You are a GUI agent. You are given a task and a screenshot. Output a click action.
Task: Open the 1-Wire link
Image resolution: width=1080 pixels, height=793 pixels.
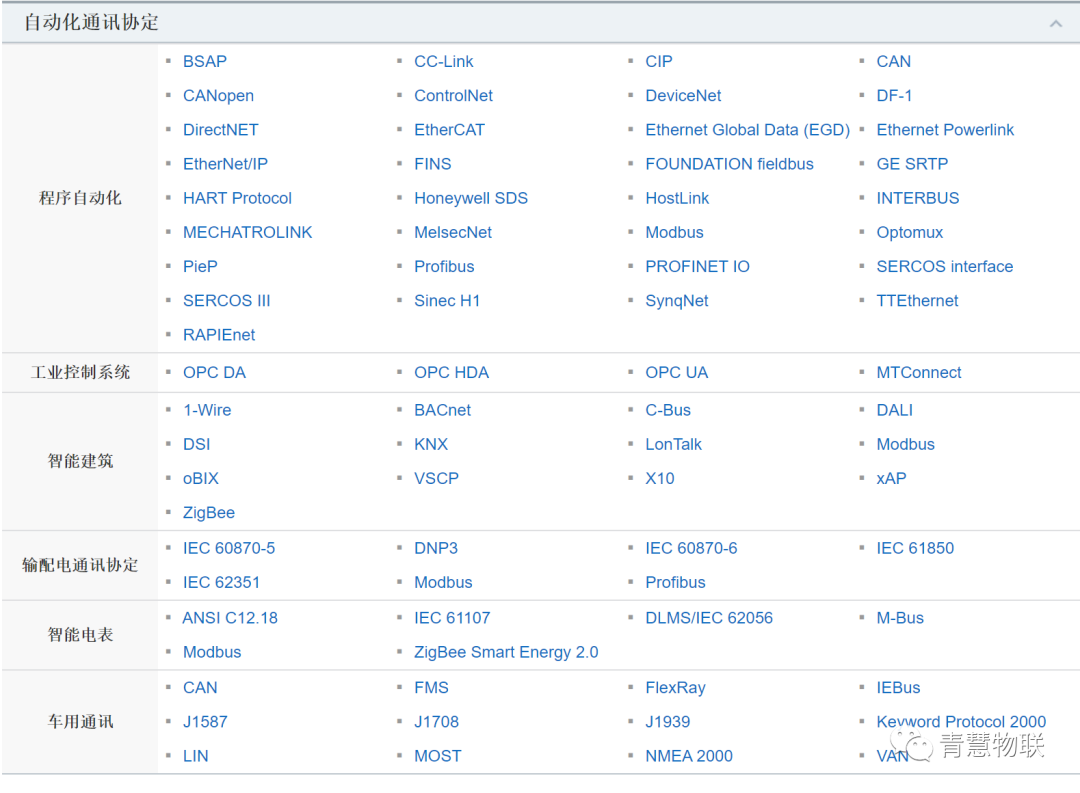pyautogui.click(x=207, y=411)
